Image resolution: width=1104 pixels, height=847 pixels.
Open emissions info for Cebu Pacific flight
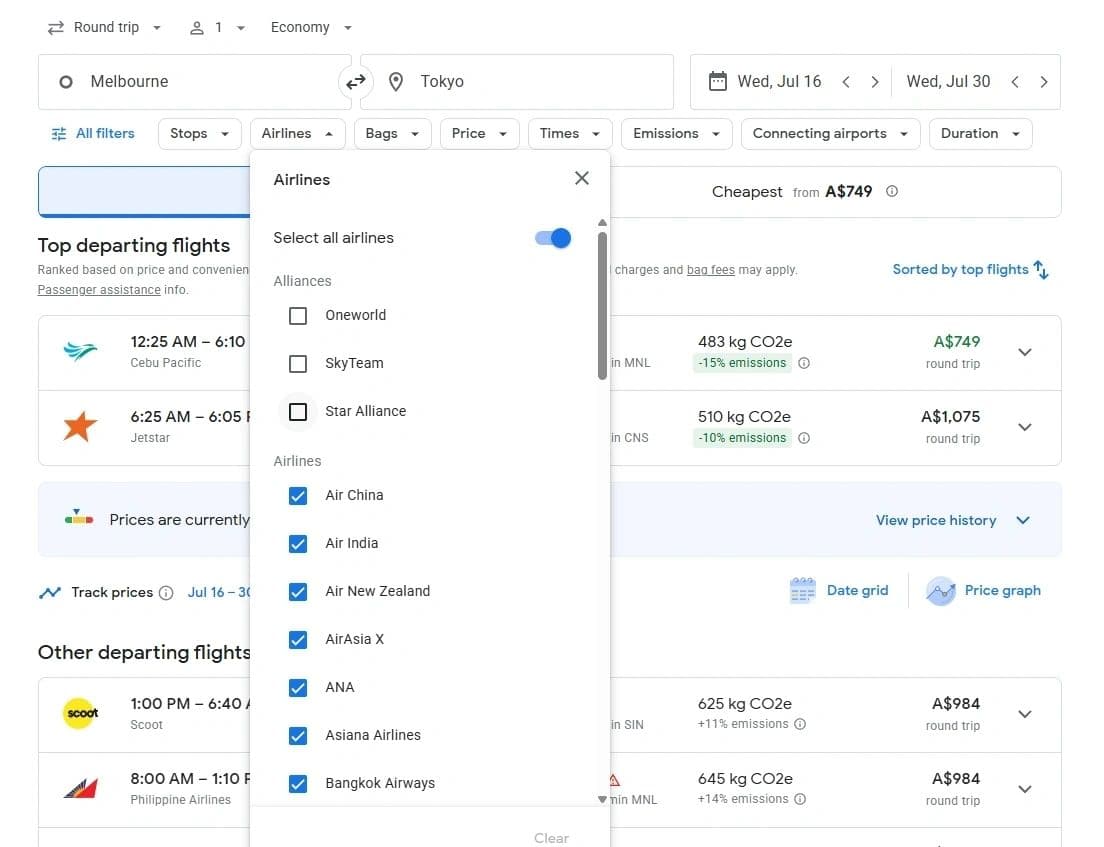tap(803, 363)
